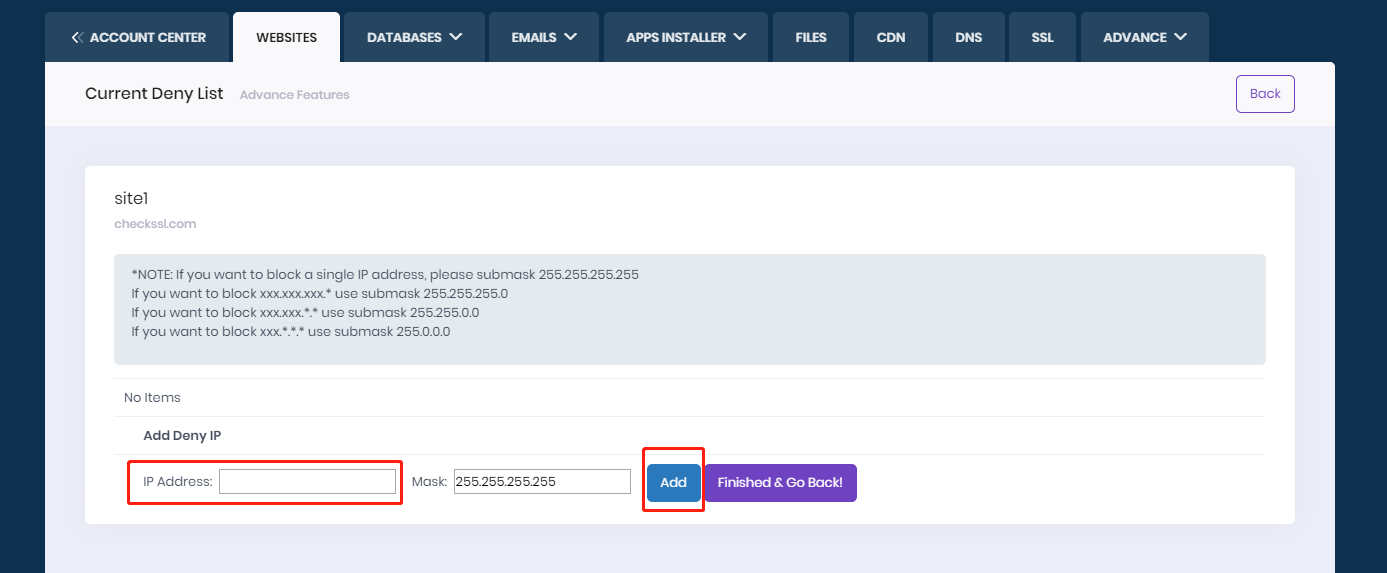Select the site1 heading

[x=131, y=199]
